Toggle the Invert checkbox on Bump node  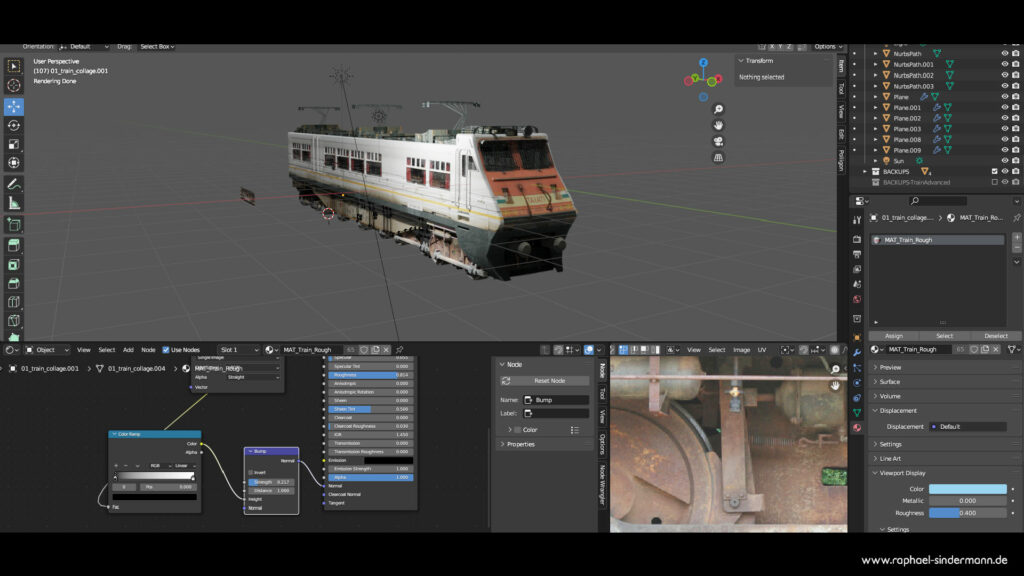tap(251, 472)
